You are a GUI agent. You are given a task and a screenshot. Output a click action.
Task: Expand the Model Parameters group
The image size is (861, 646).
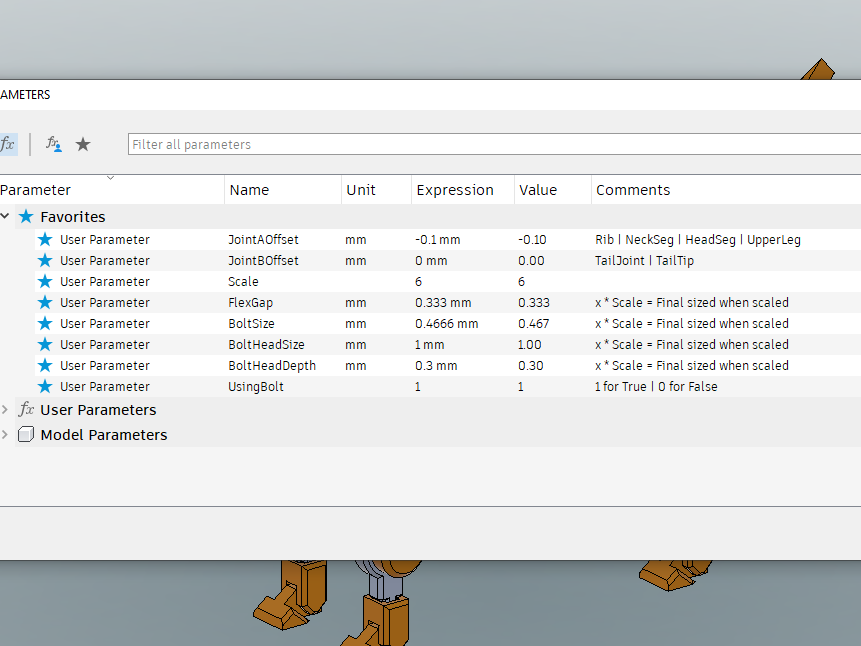click(x=5, y=435)
